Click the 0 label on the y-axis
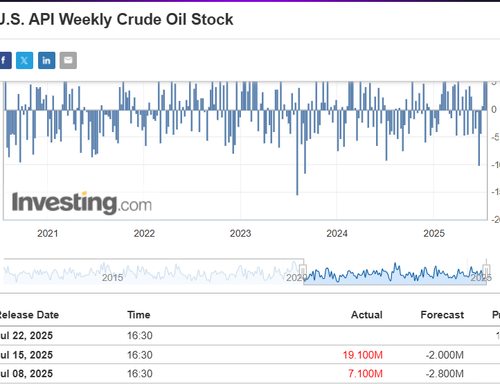 tap(494, 109)
